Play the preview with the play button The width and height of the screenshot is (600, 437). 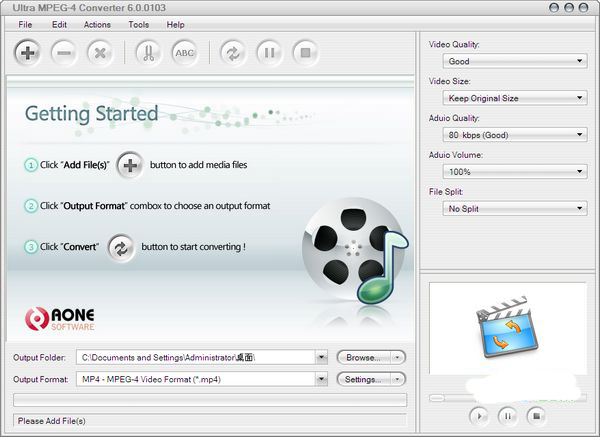tap(479, 416)
